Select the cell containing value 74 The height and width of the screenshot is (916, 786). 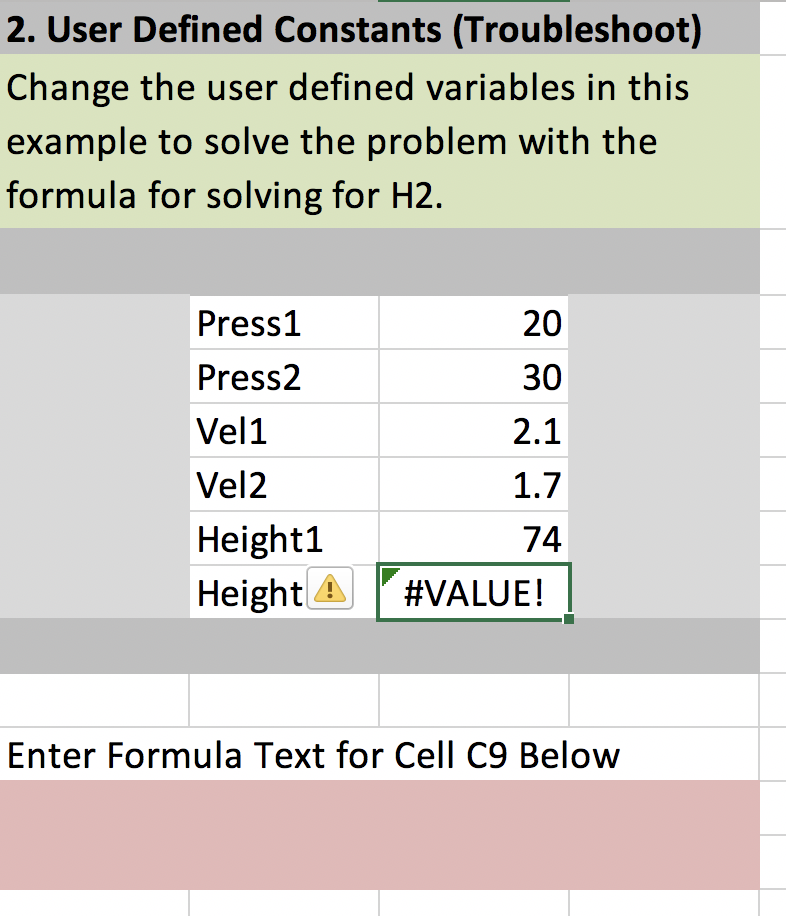pos(473,539)
